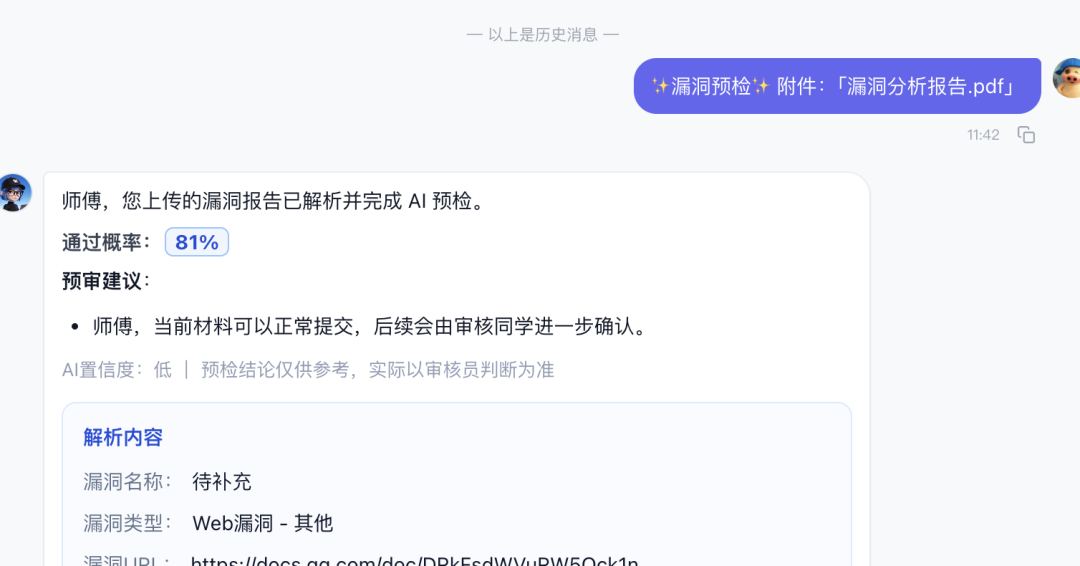Click the 待补充 vulnerability name value

(222, 481)
